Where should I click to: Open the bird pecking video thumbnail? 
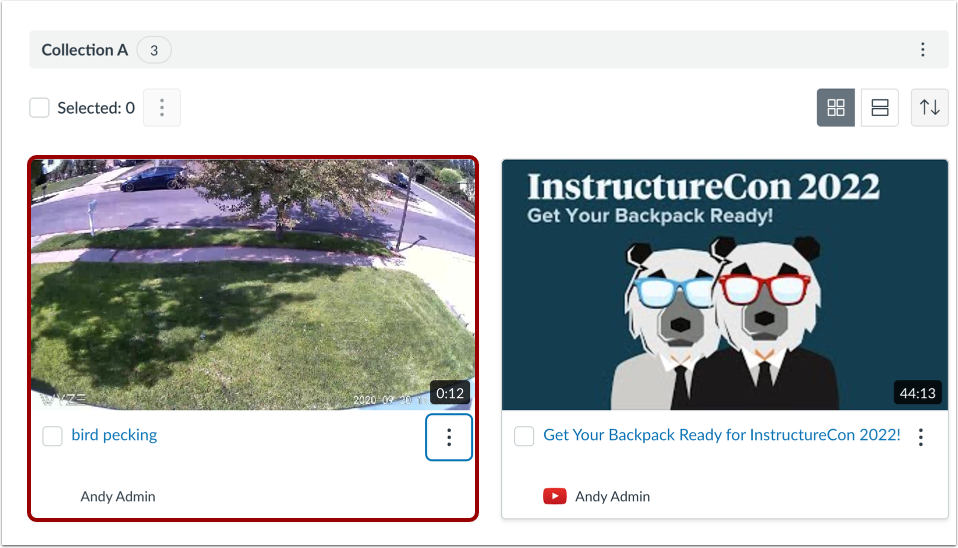[253, 285]
